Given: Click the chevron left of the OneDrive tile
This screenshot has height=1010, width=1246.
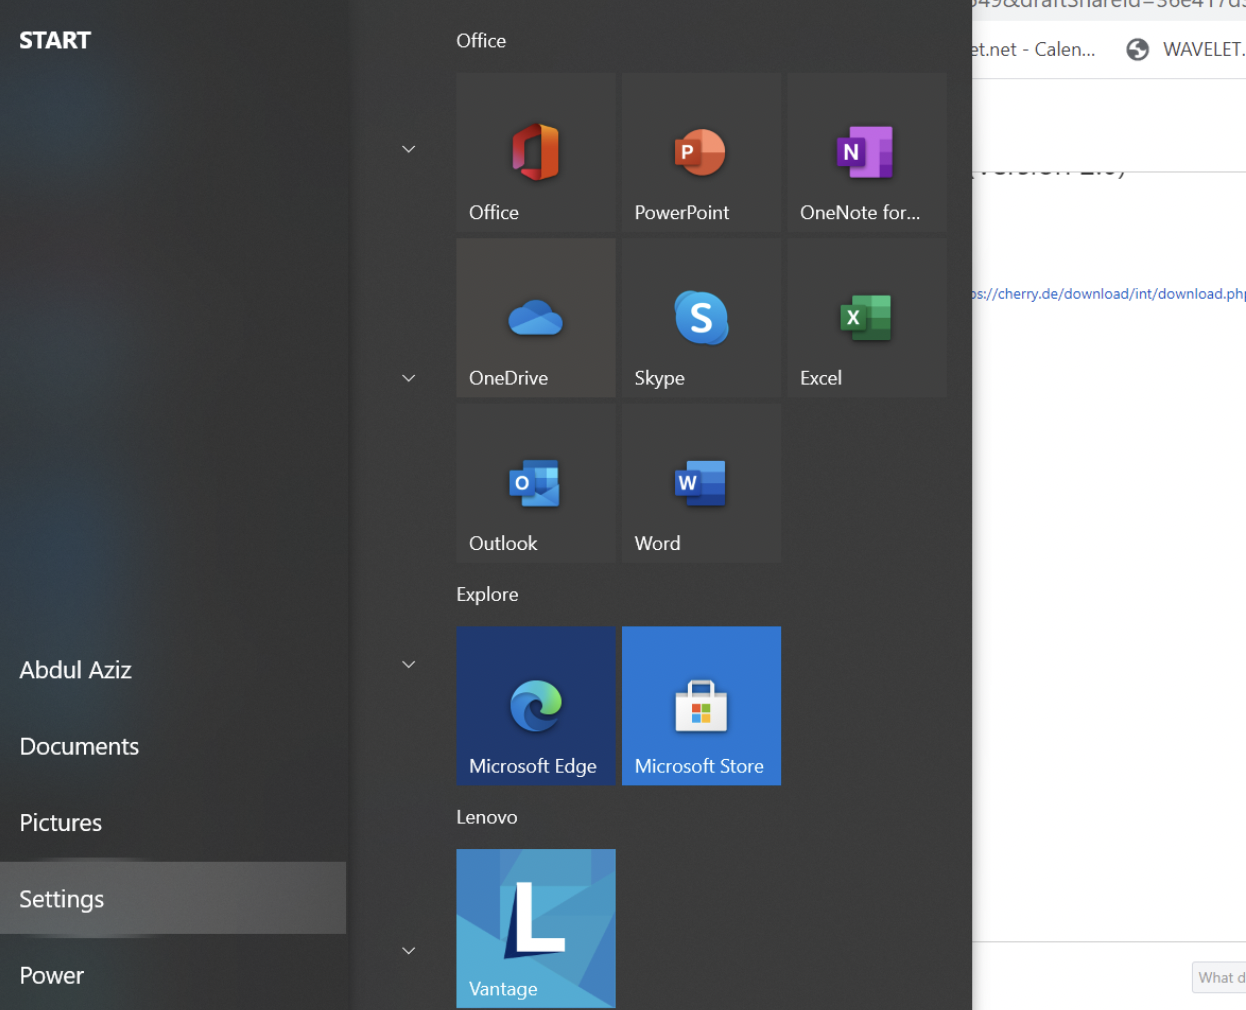Looking at the screenshot, I should pyautogui.click(x=408, y=378).
